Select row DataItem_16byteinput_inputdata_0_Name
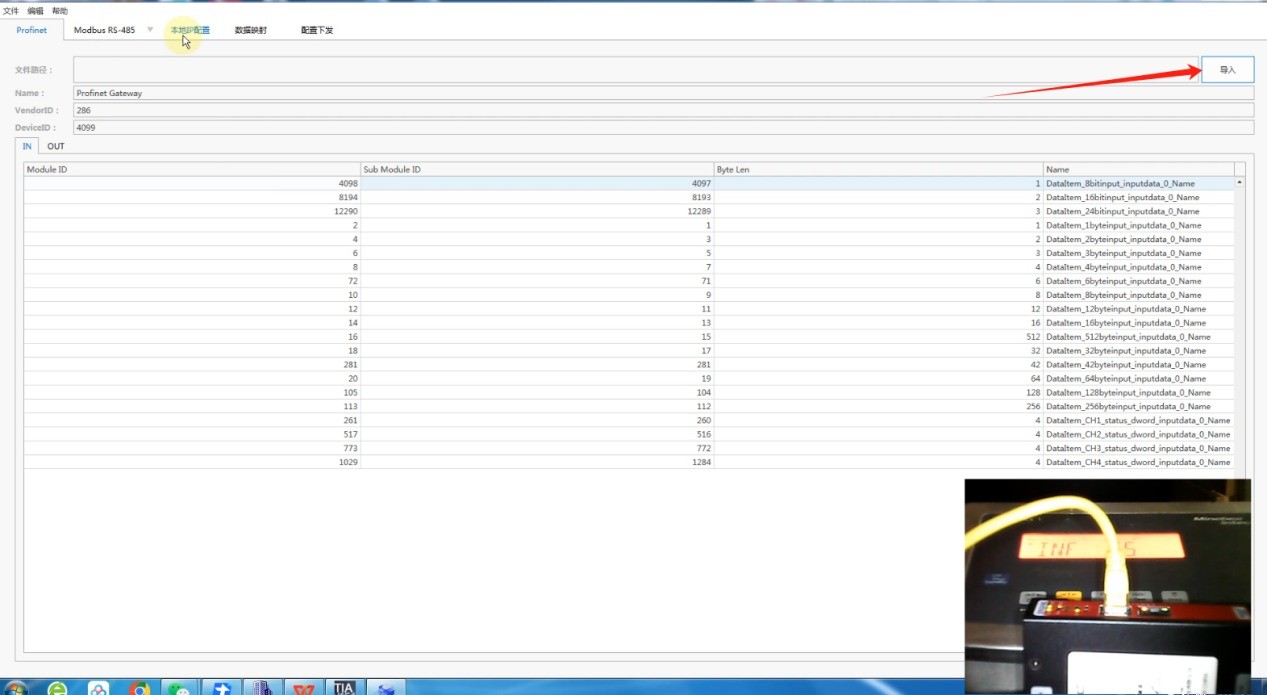The width and height of the screenshot is (1267, 695). (x=628, y=323)
